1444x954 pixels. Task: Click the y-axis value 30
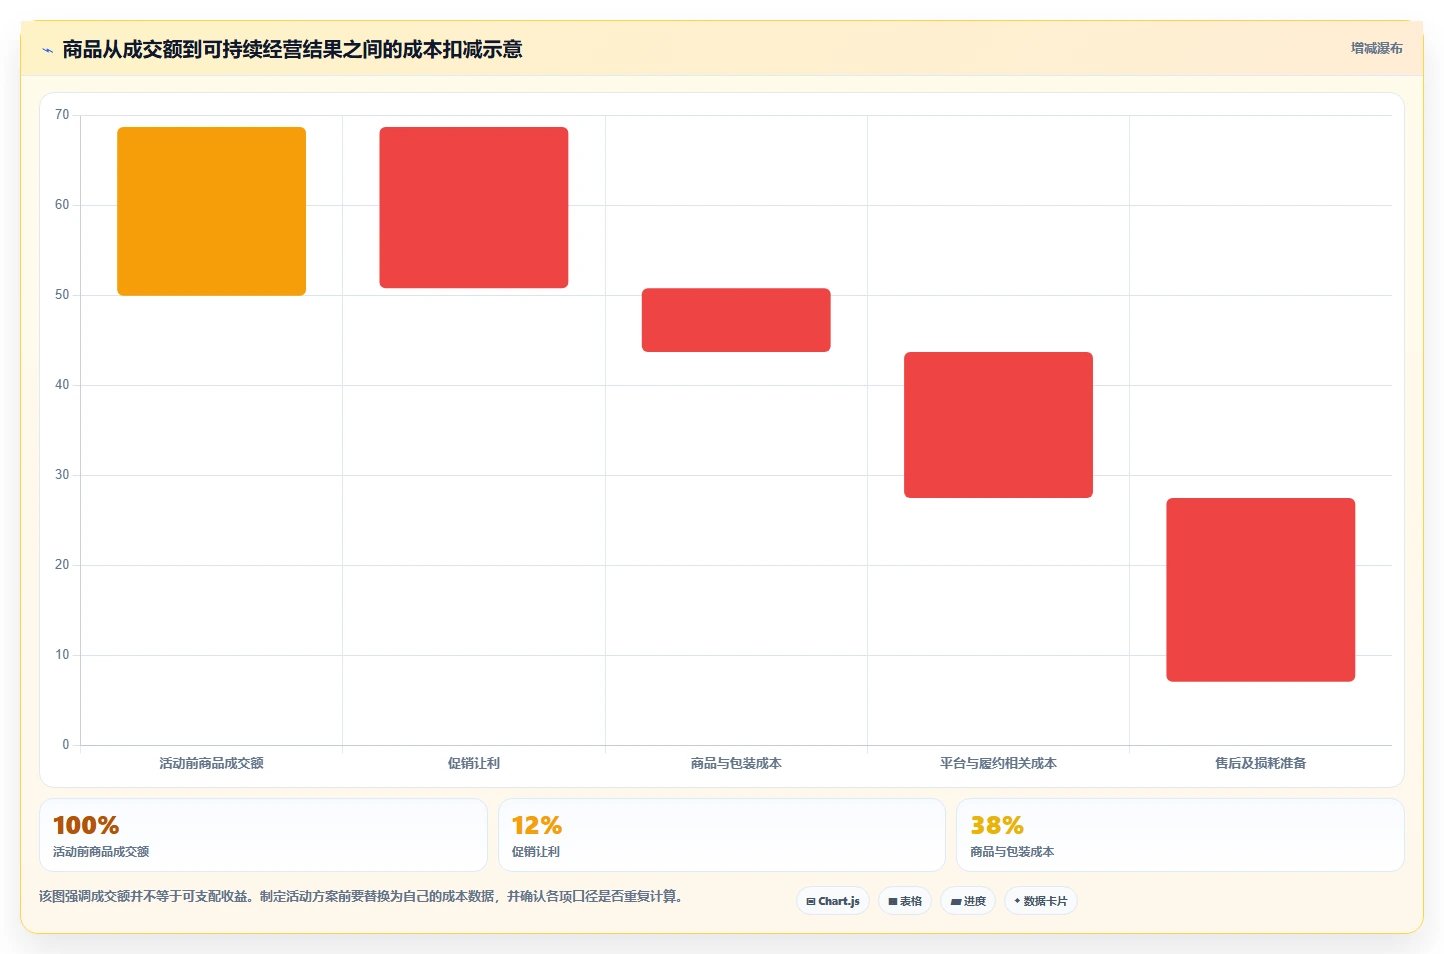point(62,475)
